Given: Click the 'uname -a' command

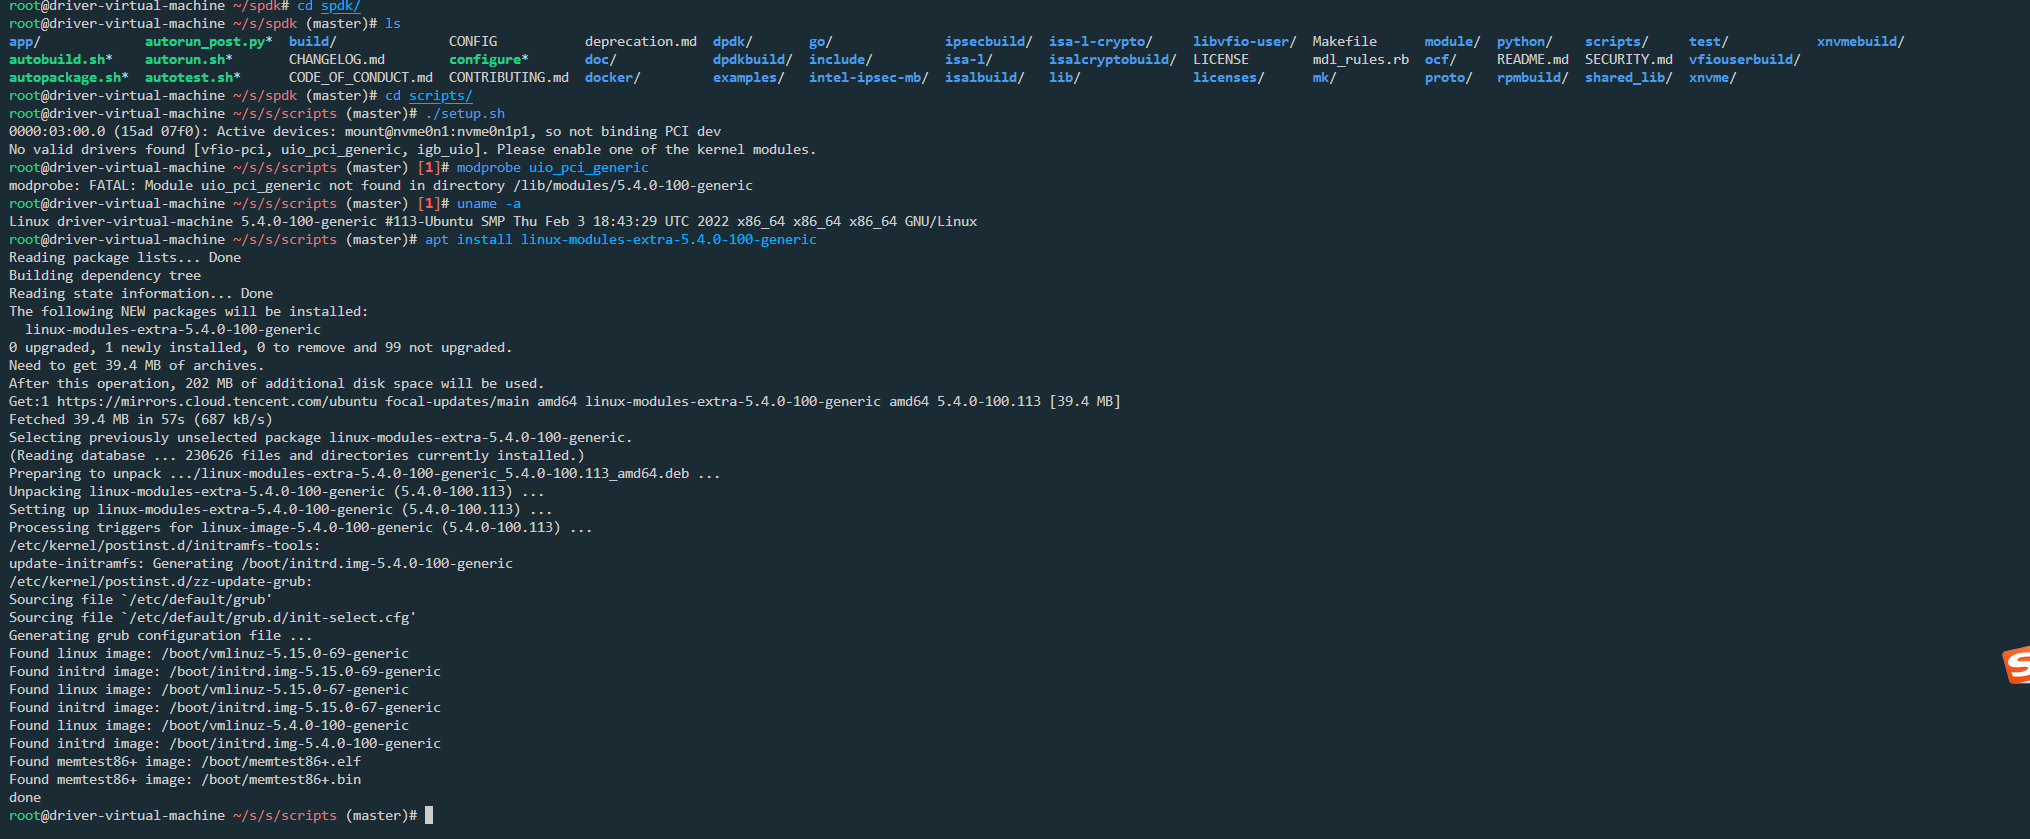Looking at the screenshot, I should [x=489, y=204].
